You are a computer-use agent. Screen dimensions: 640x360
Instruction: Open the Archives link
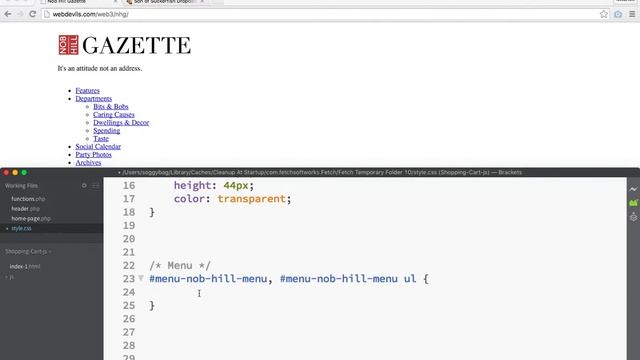click(x=88, y=162)
